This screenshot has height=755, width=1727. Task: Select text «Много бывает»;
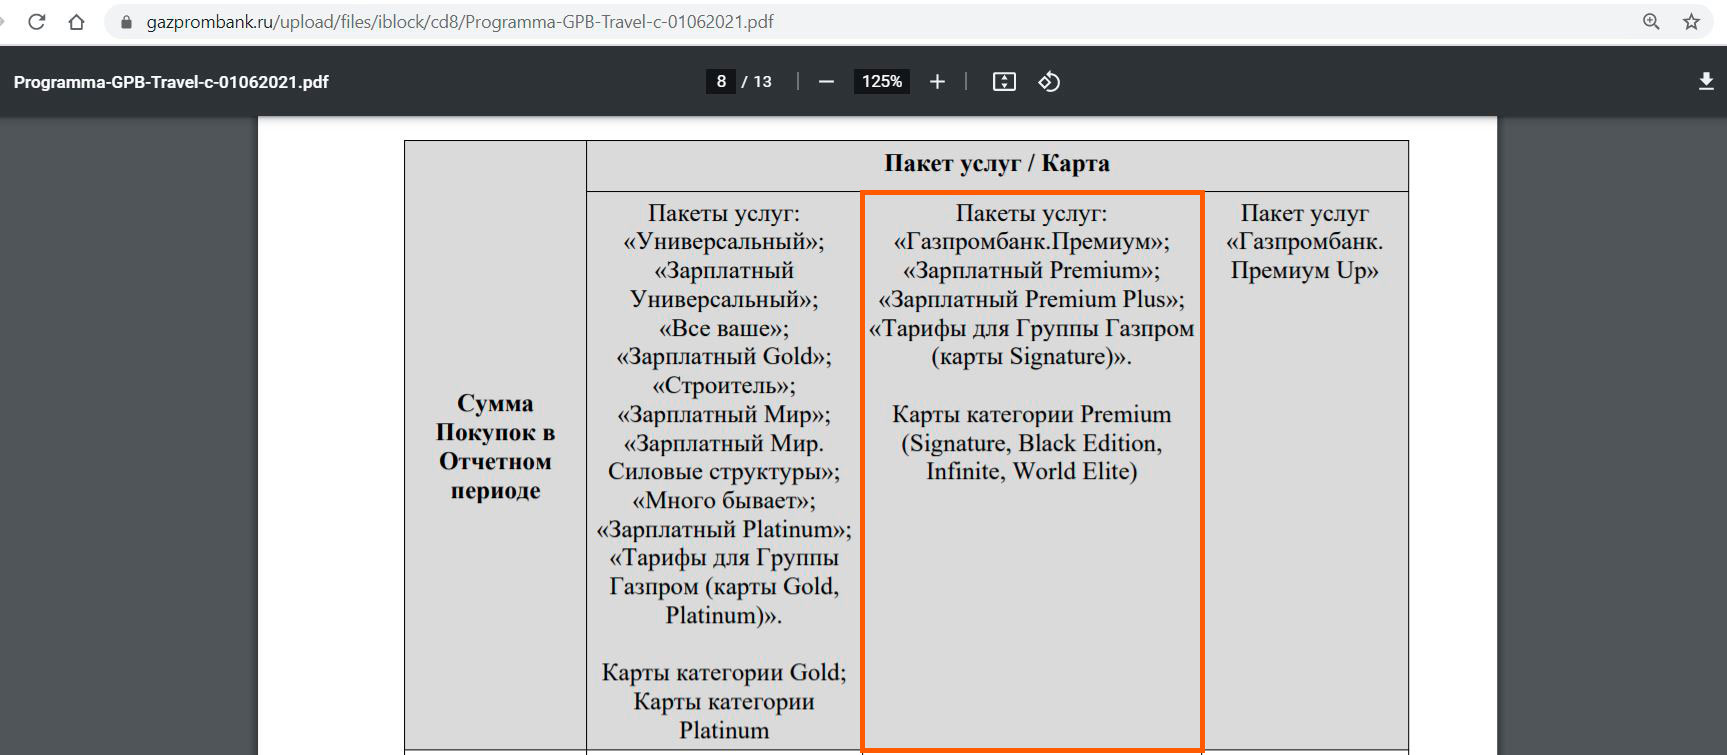723,501
